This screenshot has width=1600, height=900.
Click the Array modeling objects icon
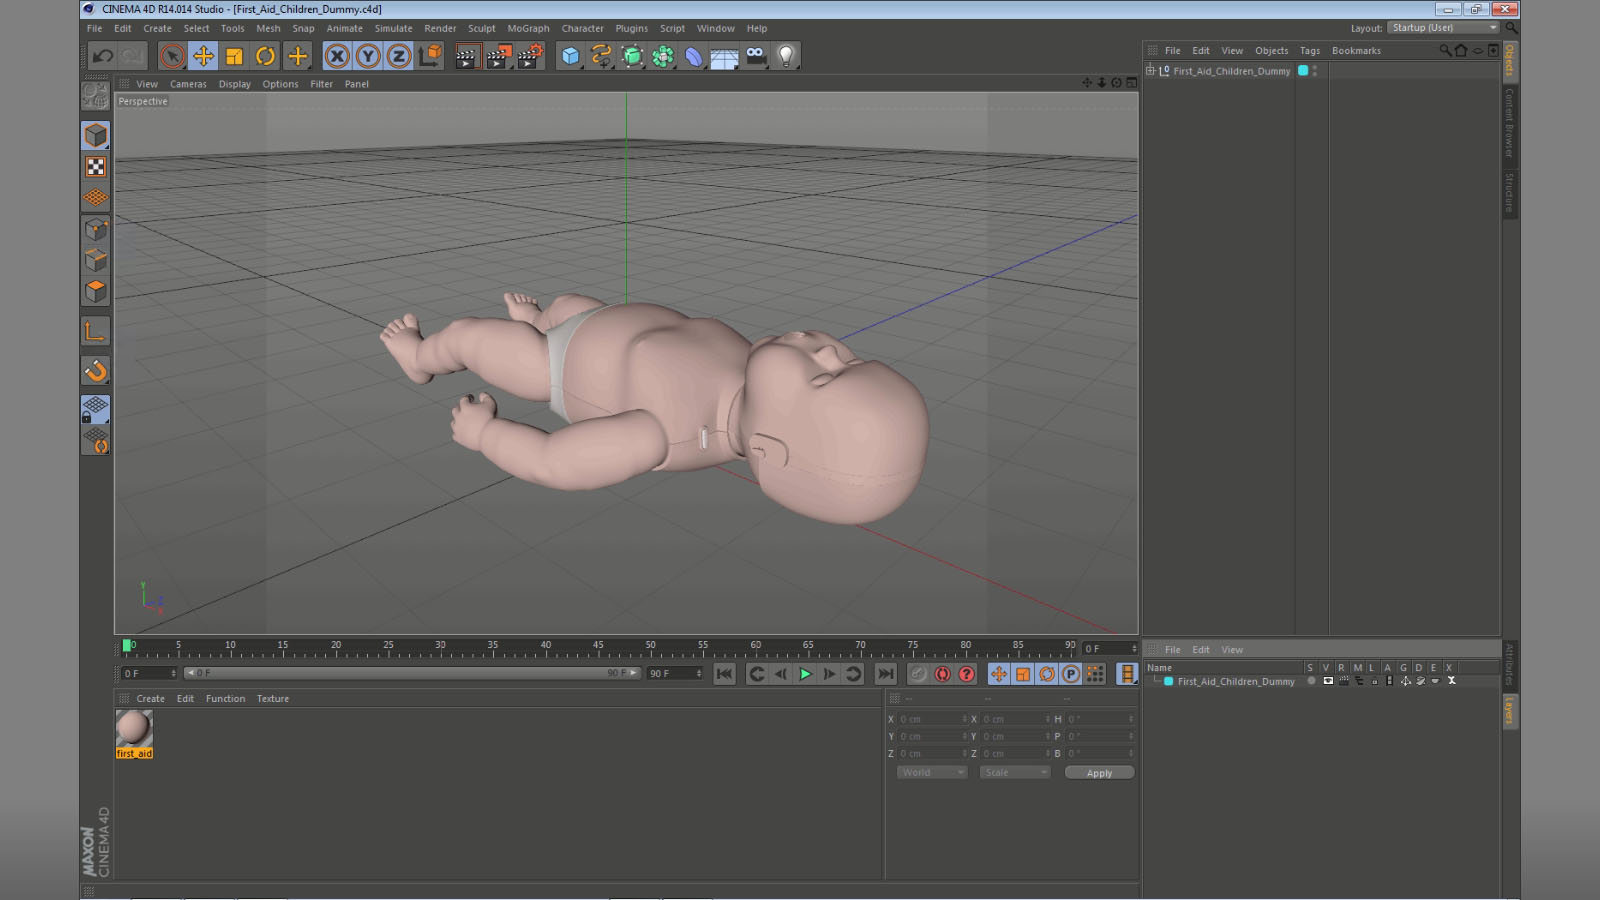(x=663, y=56)
